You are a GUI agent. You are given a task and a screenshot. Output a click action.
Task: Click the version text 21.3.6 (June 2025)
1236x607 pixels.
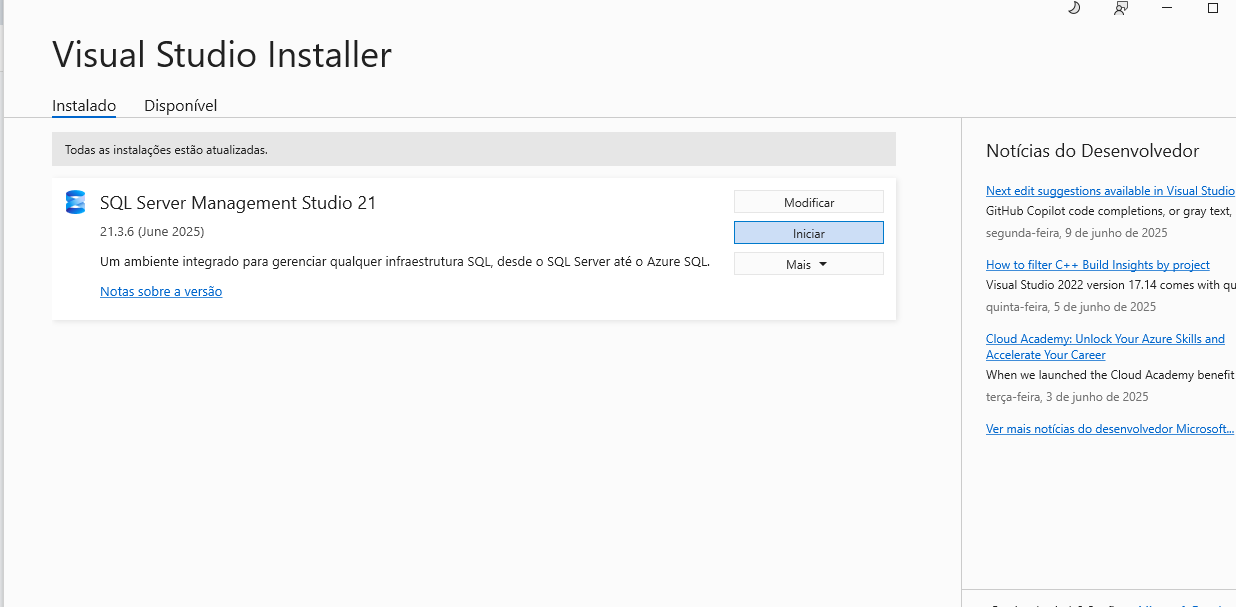tap(152, 232)
